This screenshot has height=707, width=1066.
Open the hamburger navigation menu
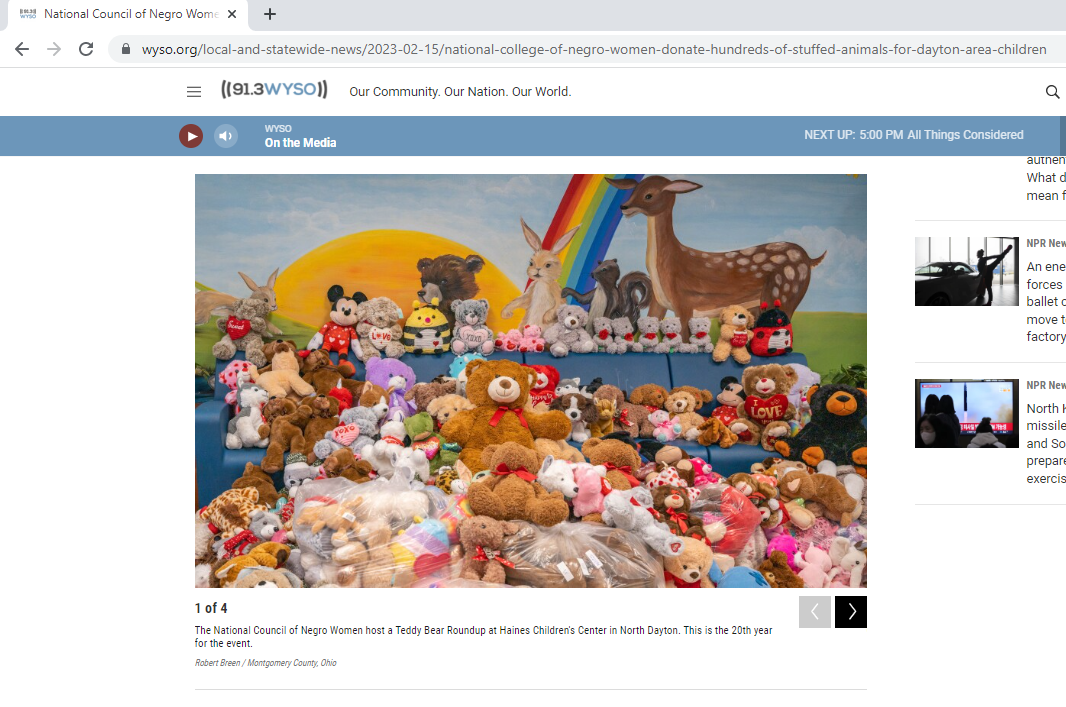[x=194, y=92]
